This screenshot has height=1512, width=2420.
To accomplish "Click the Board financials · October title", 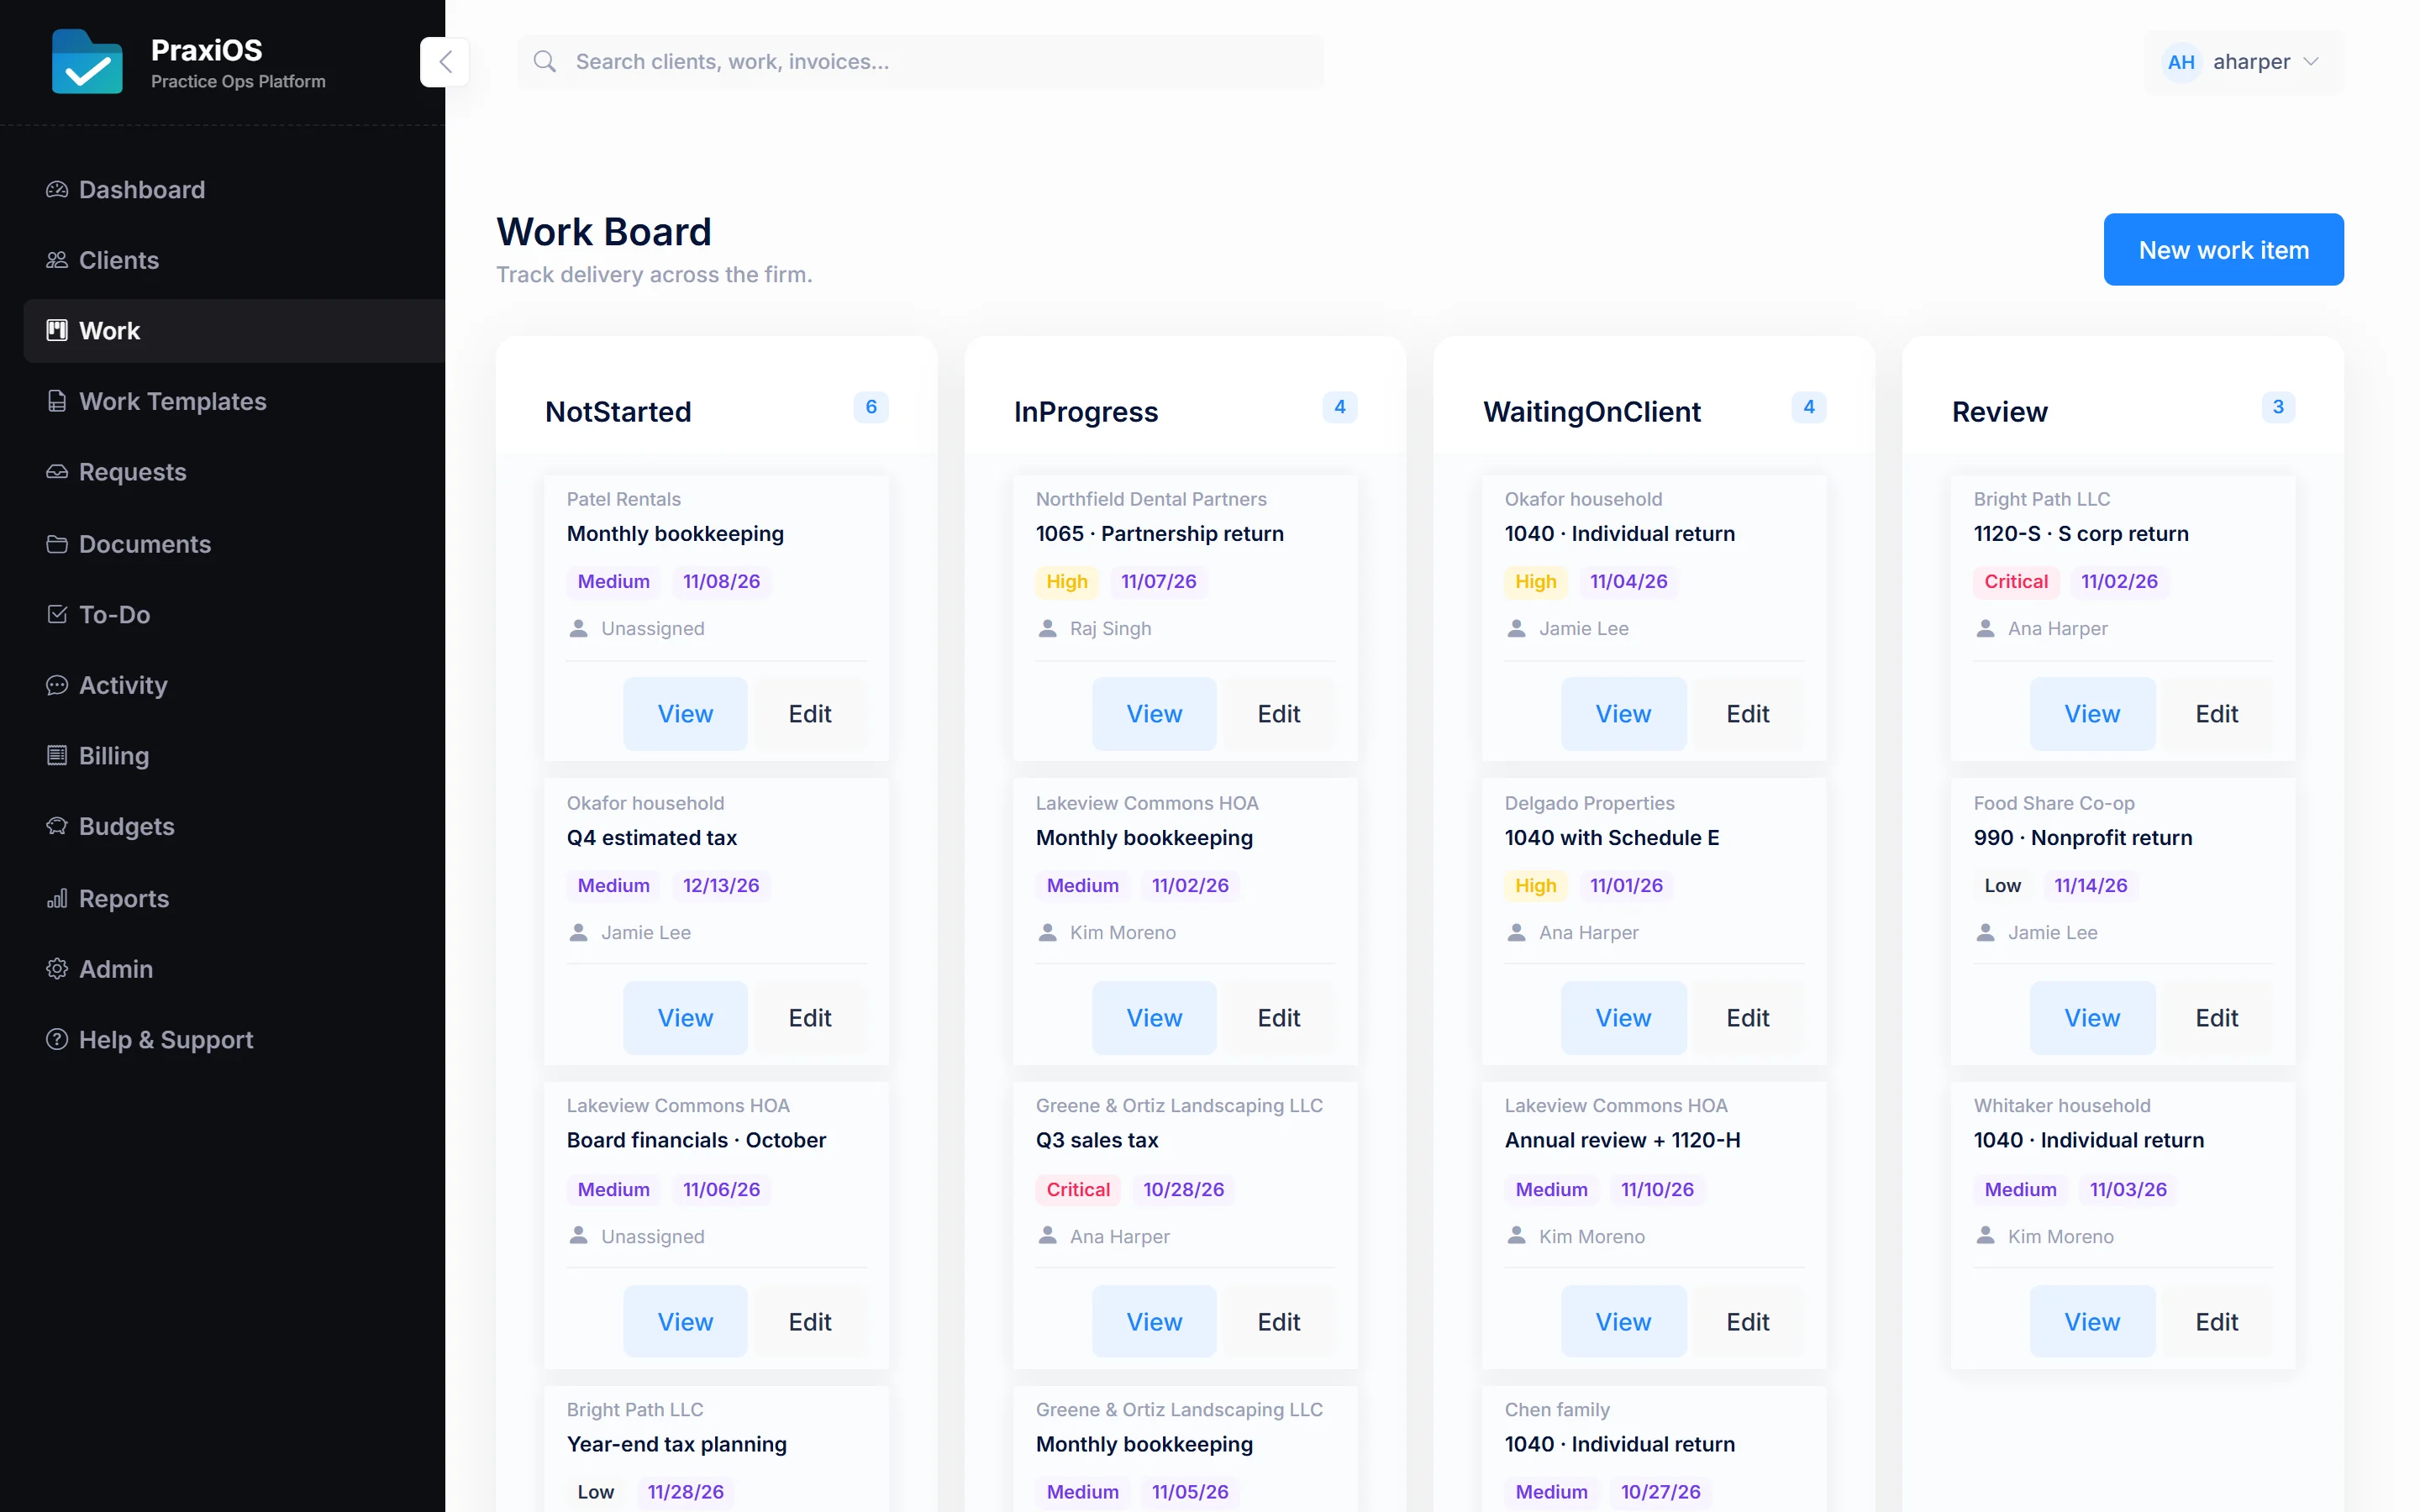I will pyautogui.click(x=696, y=1140).
